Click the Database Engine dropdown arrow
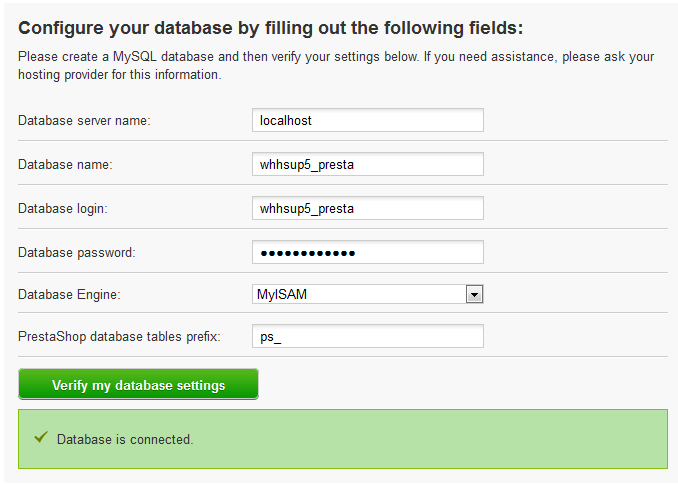The height and width of the screenshot is (486, 678). click(475, 294)
